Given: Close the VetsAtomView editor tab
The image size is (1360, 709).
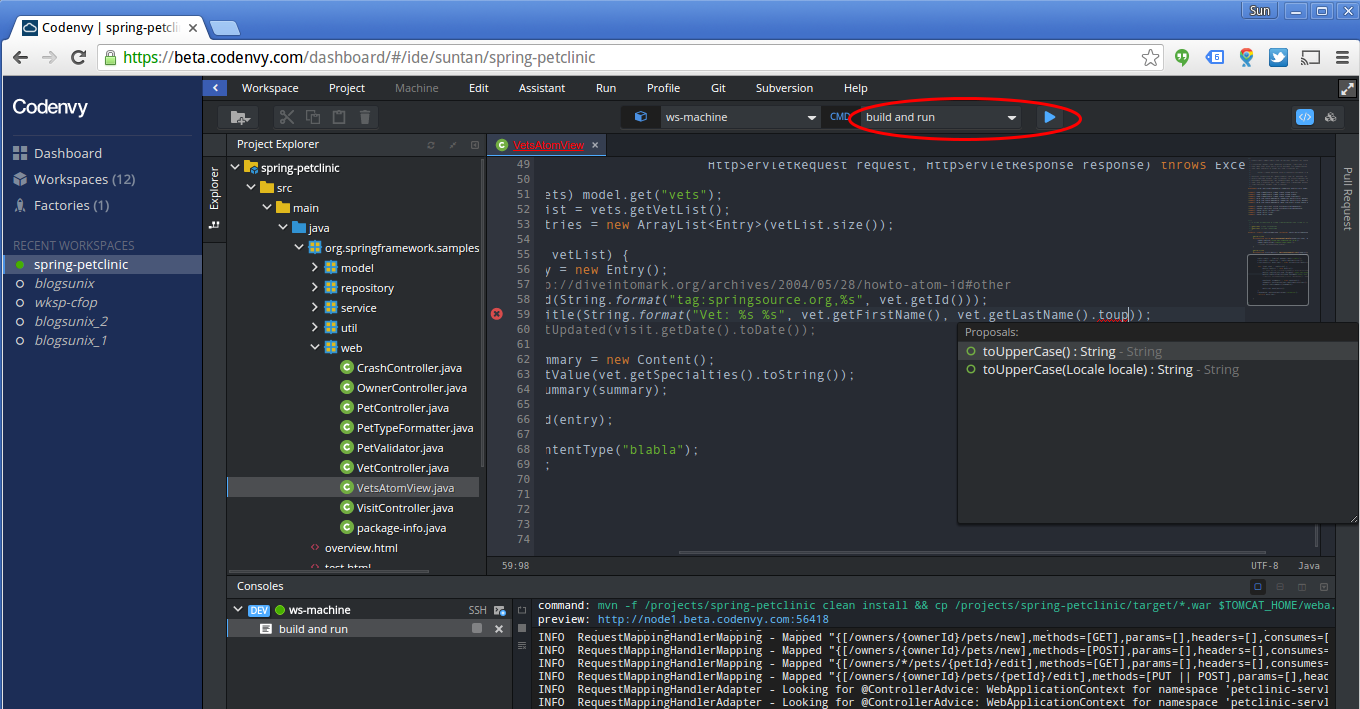Looking at the screenshot, I should pos(595,145).
